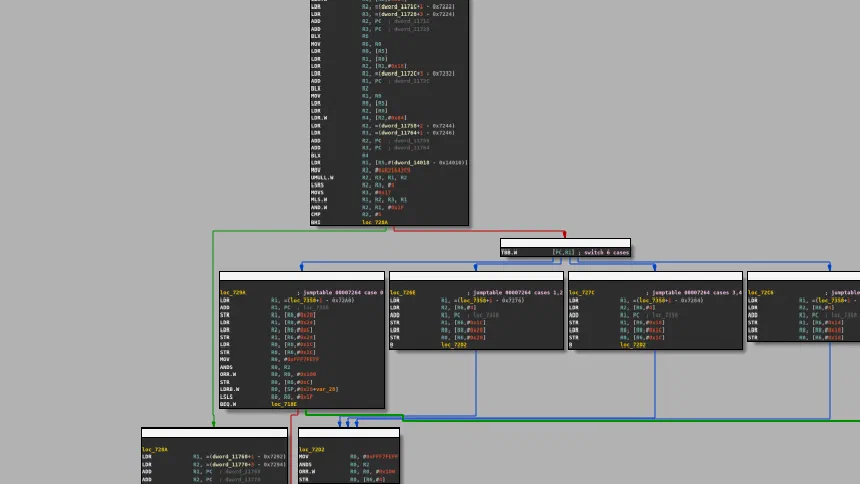Select the loc_729A block label
860x484 pixels.
coord(233,293)
